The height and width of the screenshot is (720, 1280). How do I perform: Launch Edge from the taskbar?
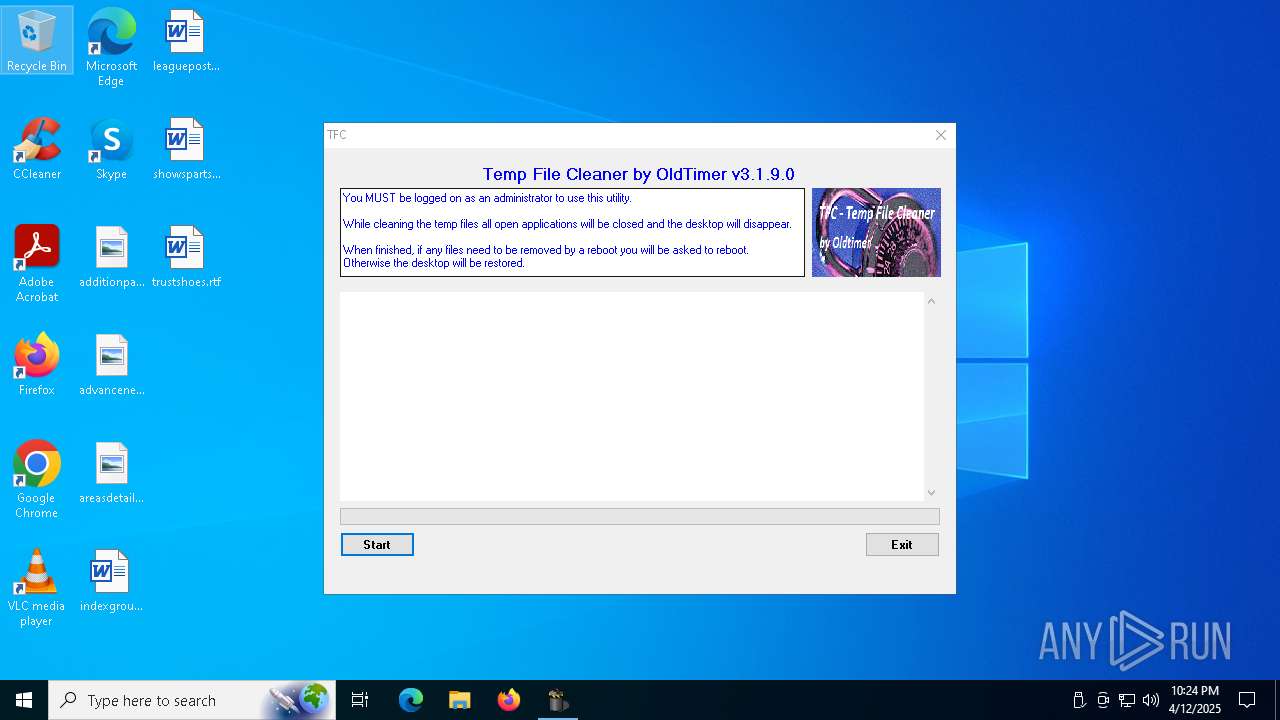pos(411,700)
